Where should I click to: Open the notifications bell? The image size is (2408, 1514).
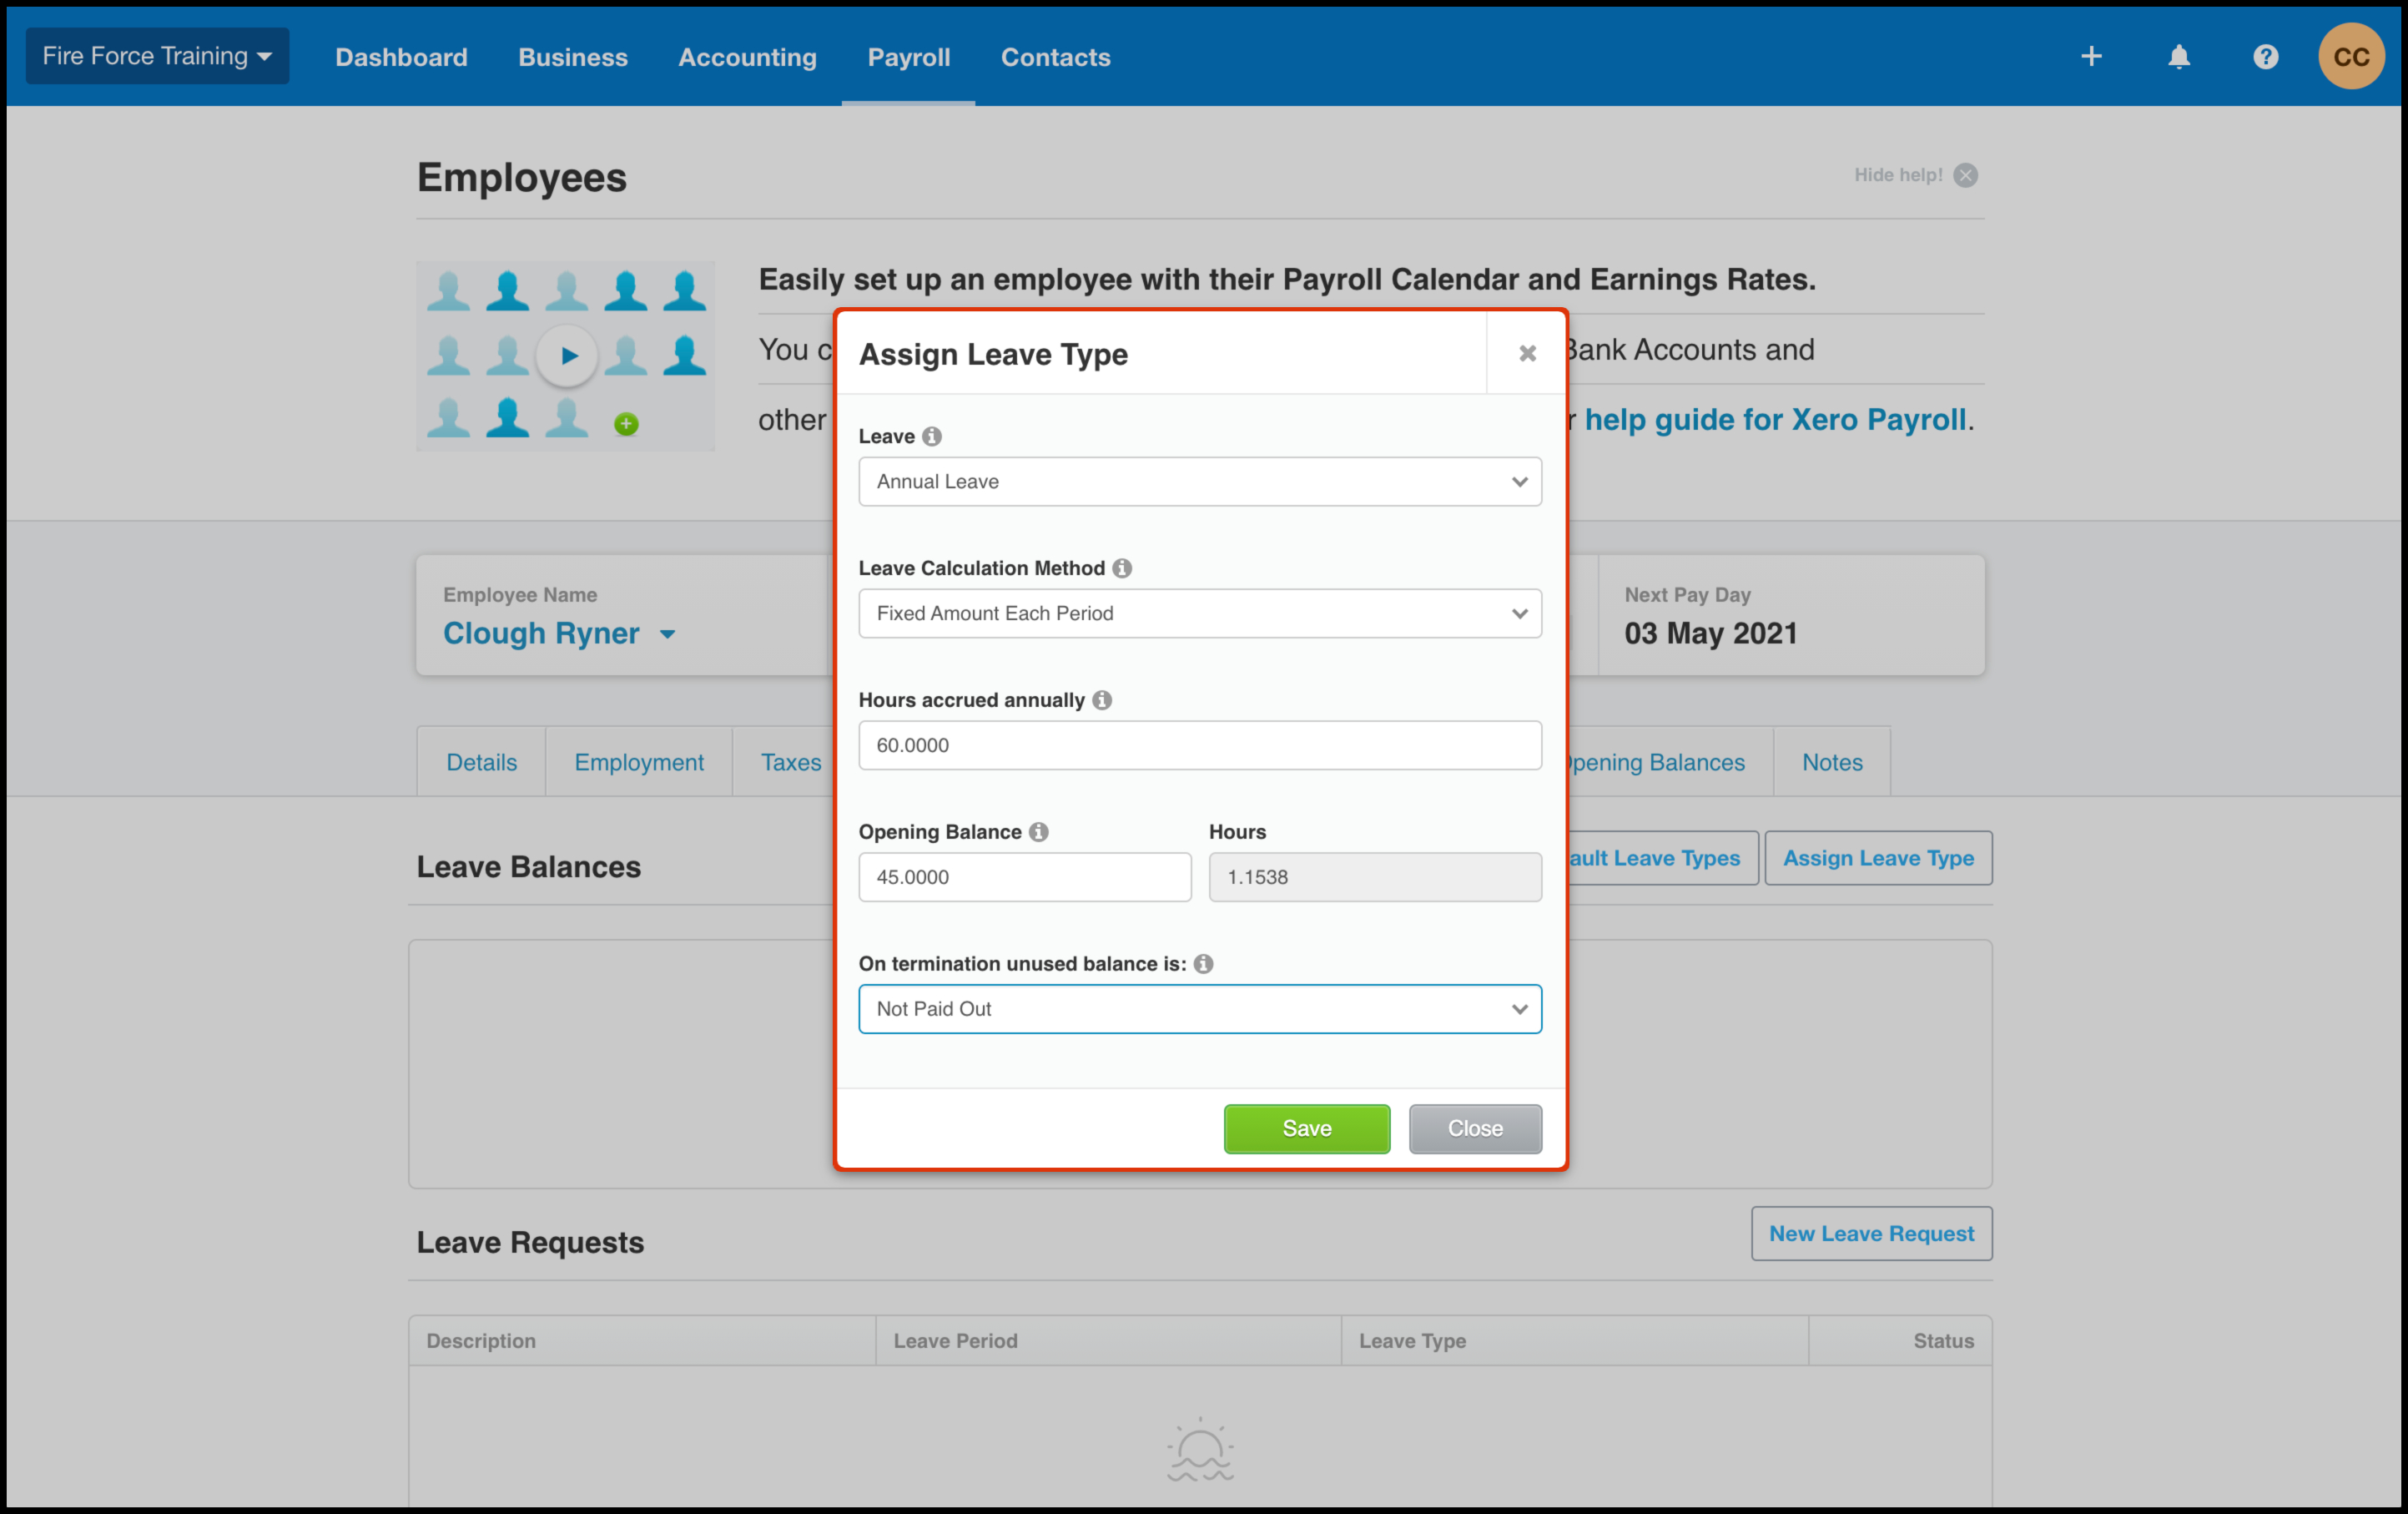(x=2179, y=57)
